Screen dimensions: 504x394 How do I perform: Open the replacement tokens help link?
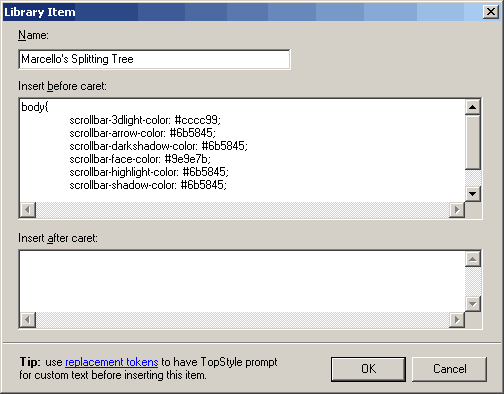coord(112,362)
